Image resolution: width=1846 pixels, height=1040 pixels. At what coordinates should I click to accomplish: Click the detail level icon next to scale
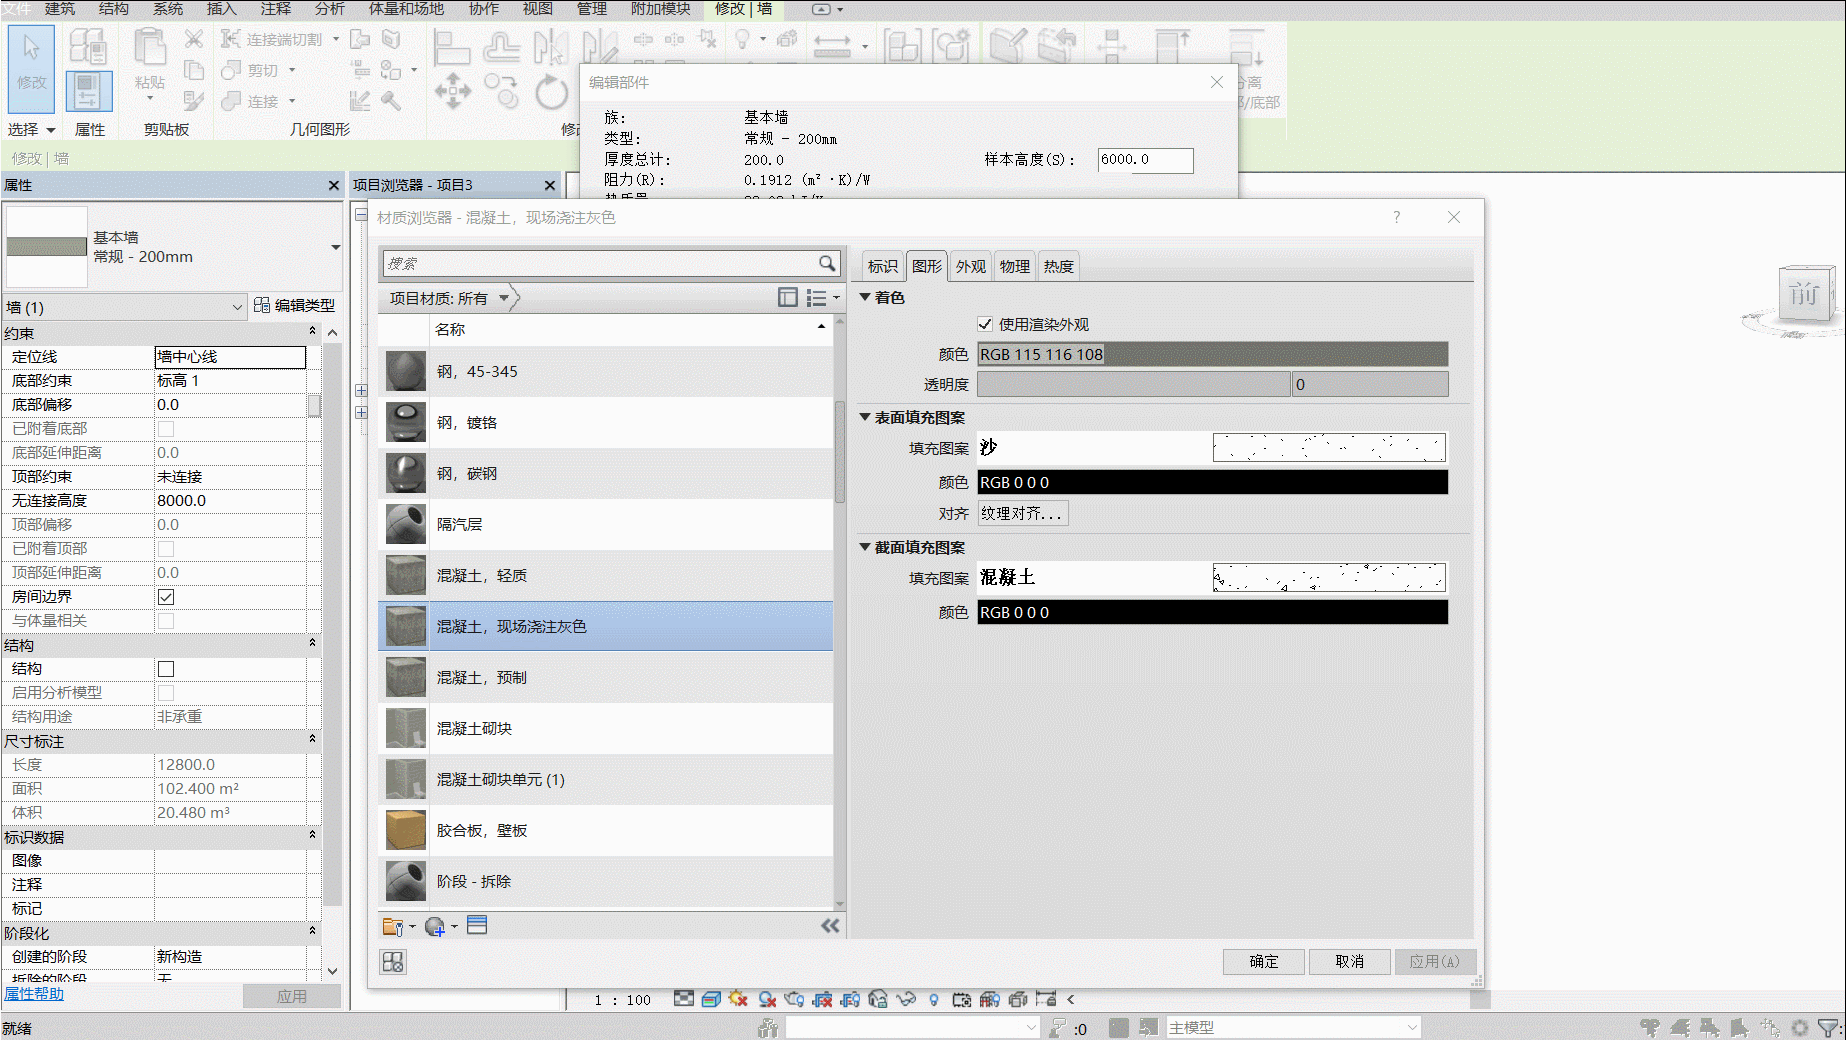click(x=684, y=999)
